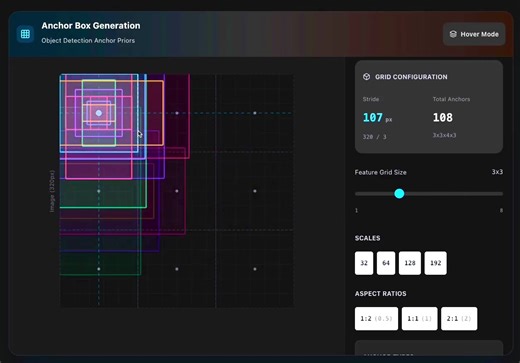
Task: Click the bottom-middle grid cell center dot
Action: 177,269
